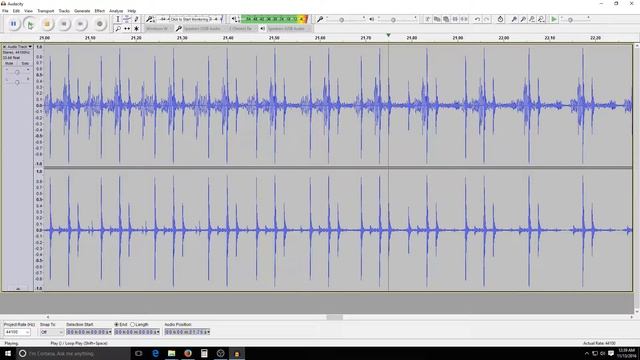Open the Project Rate dropdown

point(17,332)
